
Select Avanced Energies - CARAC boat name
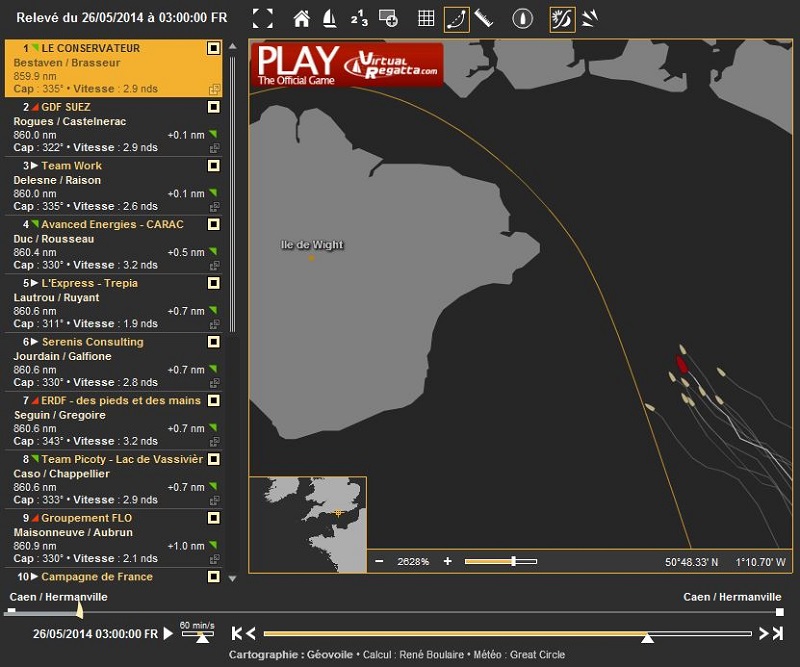(x=112, y=225)
